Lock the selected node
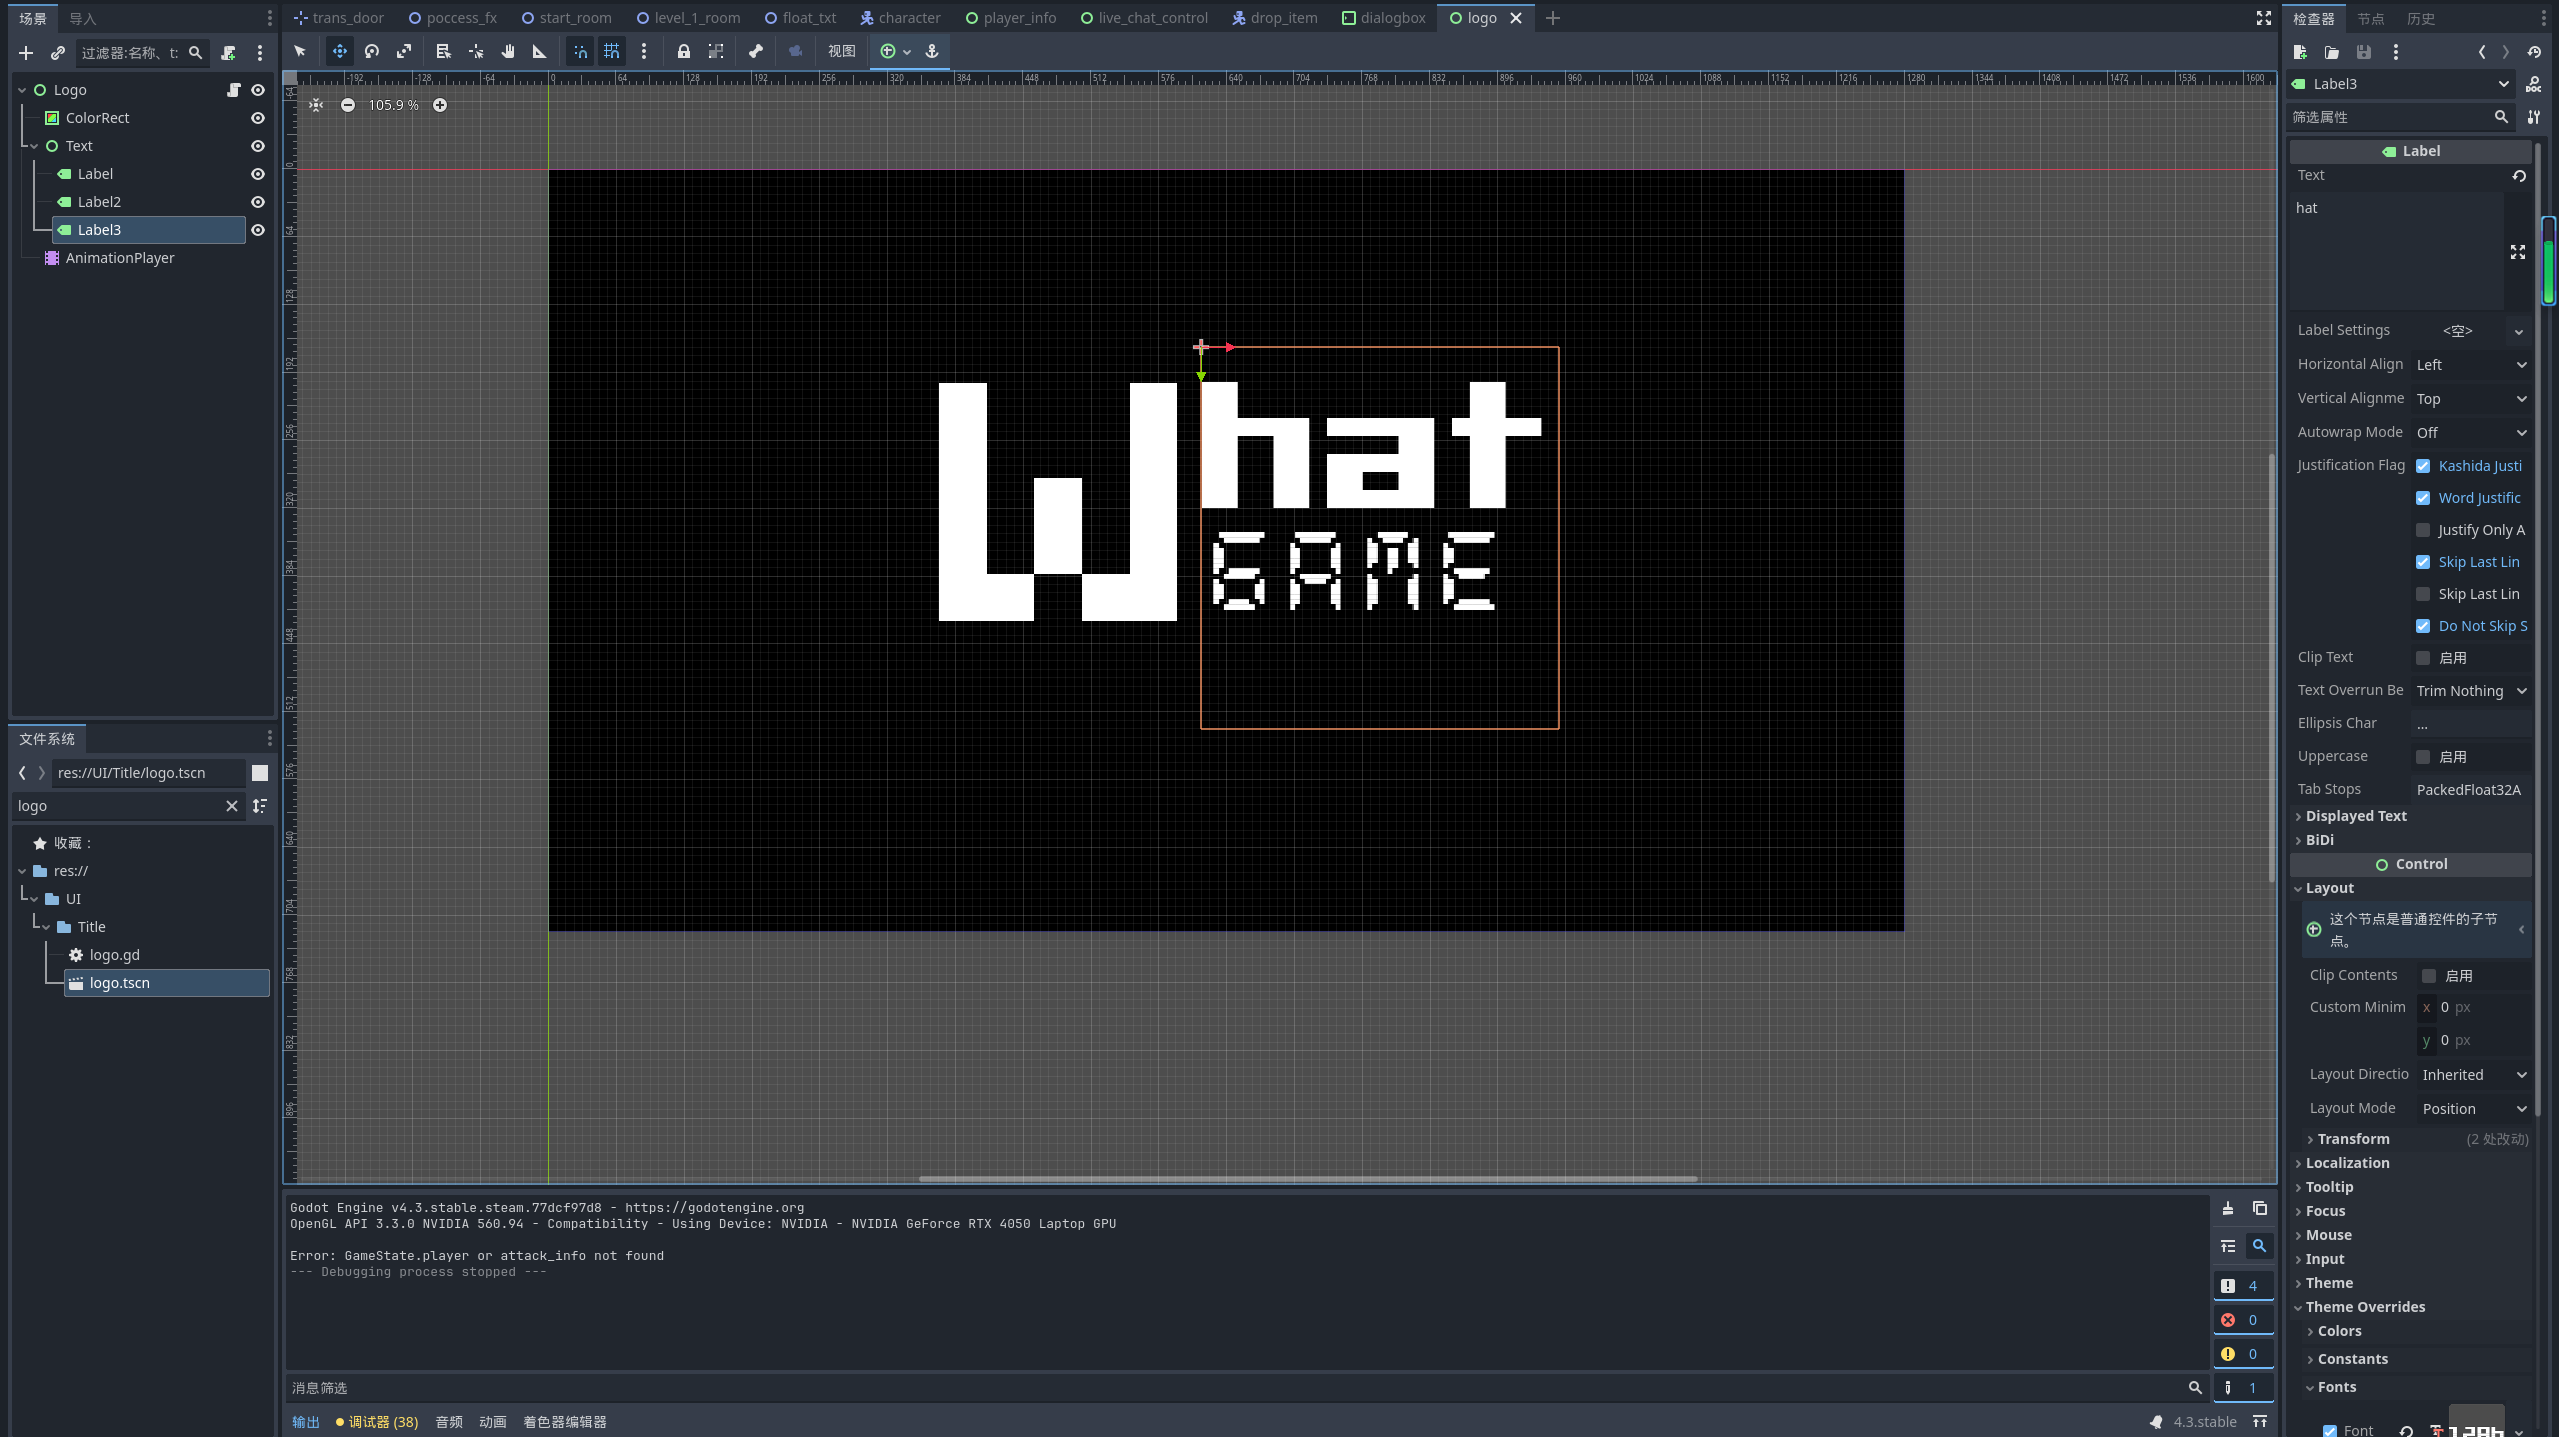Image resolution: width=2559 pixels, height=1437 pixels. tap(684, 51)
